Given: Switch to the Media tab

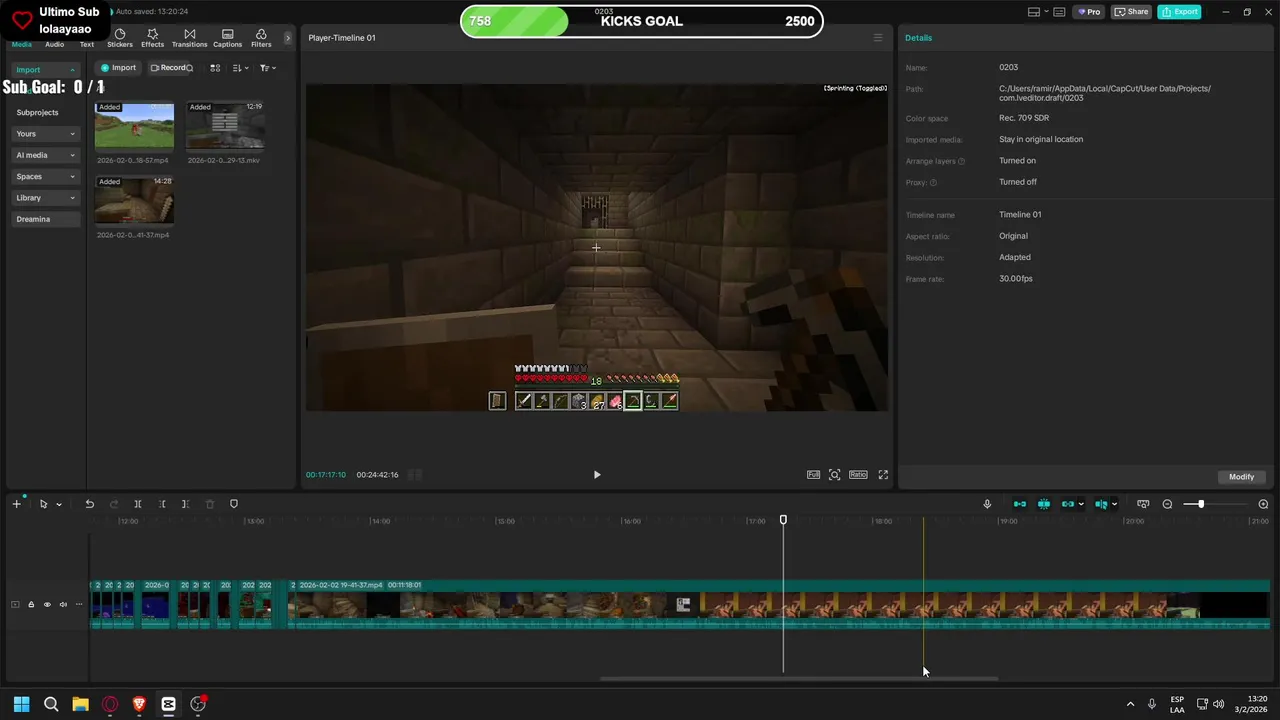Looking at the screenshot, I should (22, 44).
